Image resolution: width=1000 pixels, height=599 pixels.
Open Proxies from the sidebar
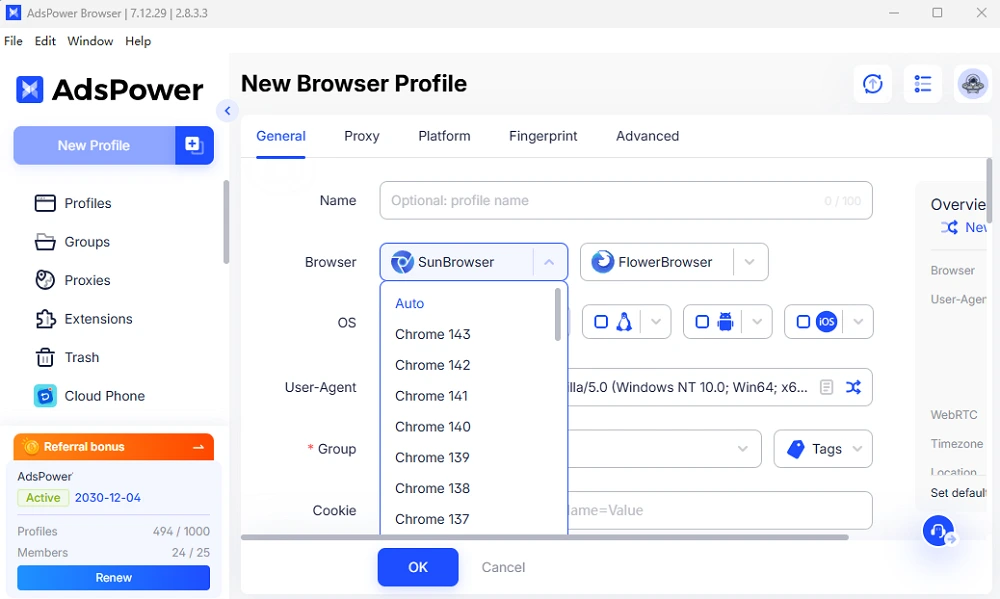click(87, 280)
